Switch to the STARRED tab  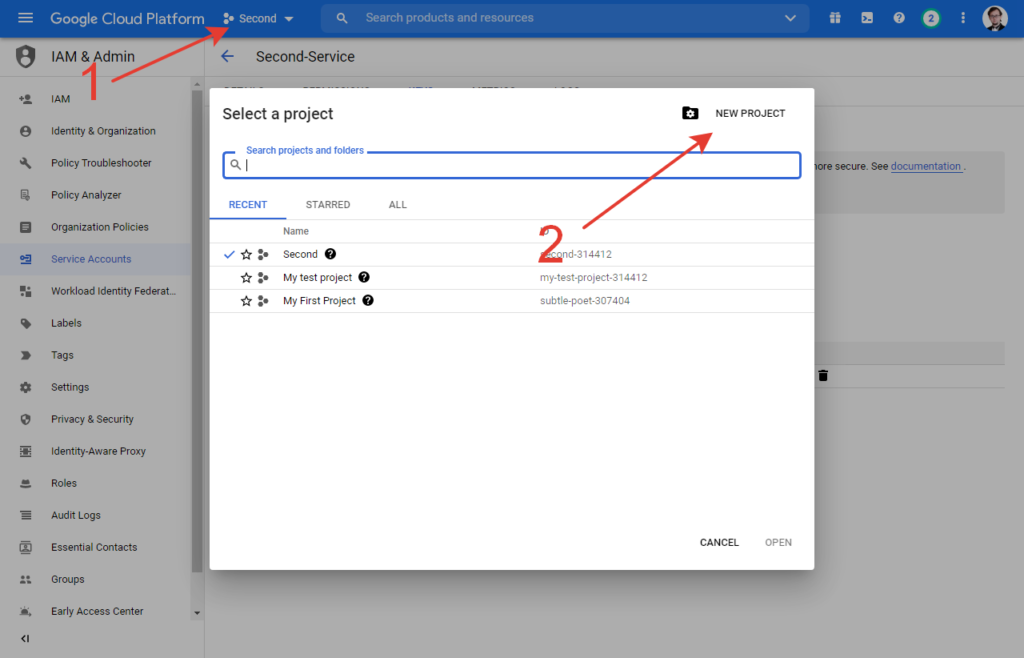pyautogui.click(x=328, y=205)
